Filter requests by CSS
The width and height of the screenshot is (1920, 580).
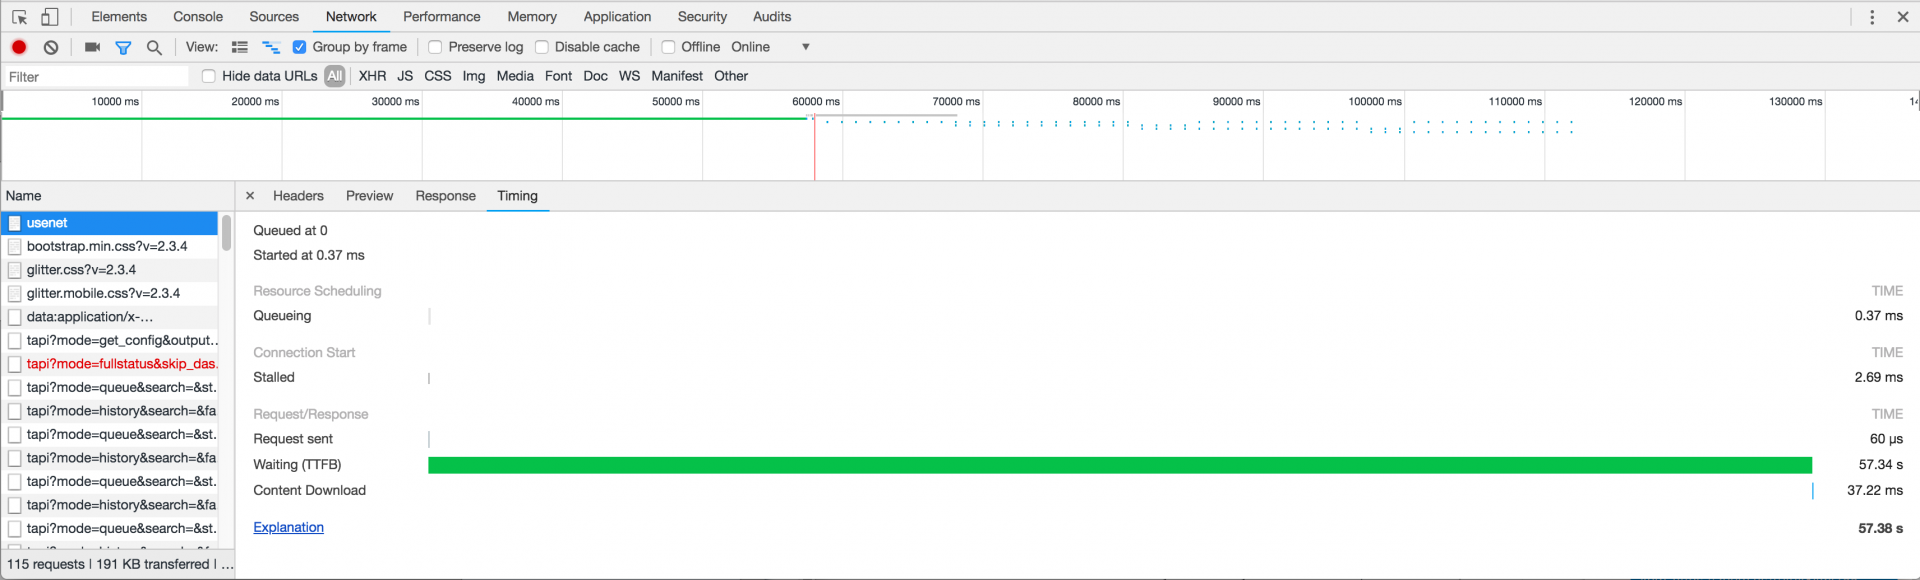438,76
